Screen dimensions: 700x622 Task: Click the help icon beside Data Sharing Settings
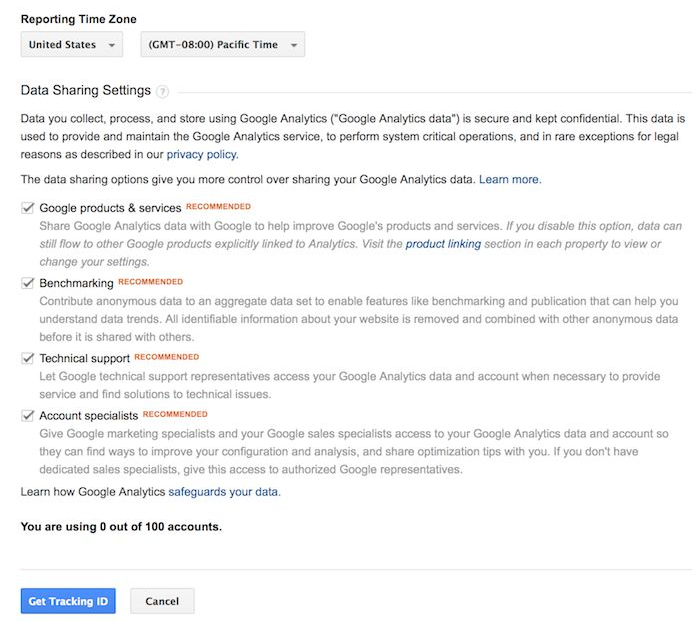[163, 91]
